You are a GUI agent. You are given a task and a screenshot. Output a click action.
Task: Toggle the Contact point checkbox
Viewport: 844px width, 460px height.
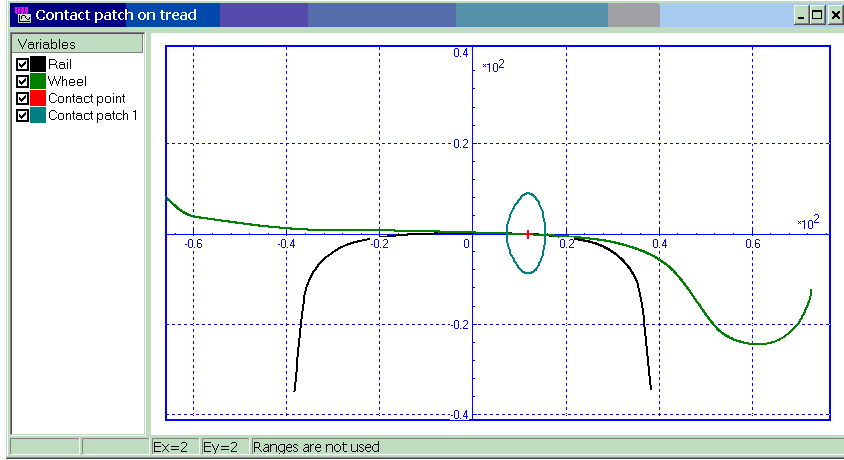tap(22, 98)
